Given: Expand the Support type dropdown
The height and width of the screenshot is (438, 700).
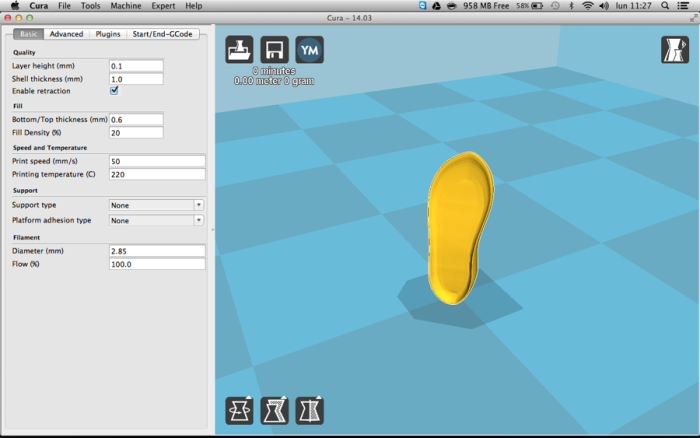Looking at the screenshot, I should click(157, 205).
